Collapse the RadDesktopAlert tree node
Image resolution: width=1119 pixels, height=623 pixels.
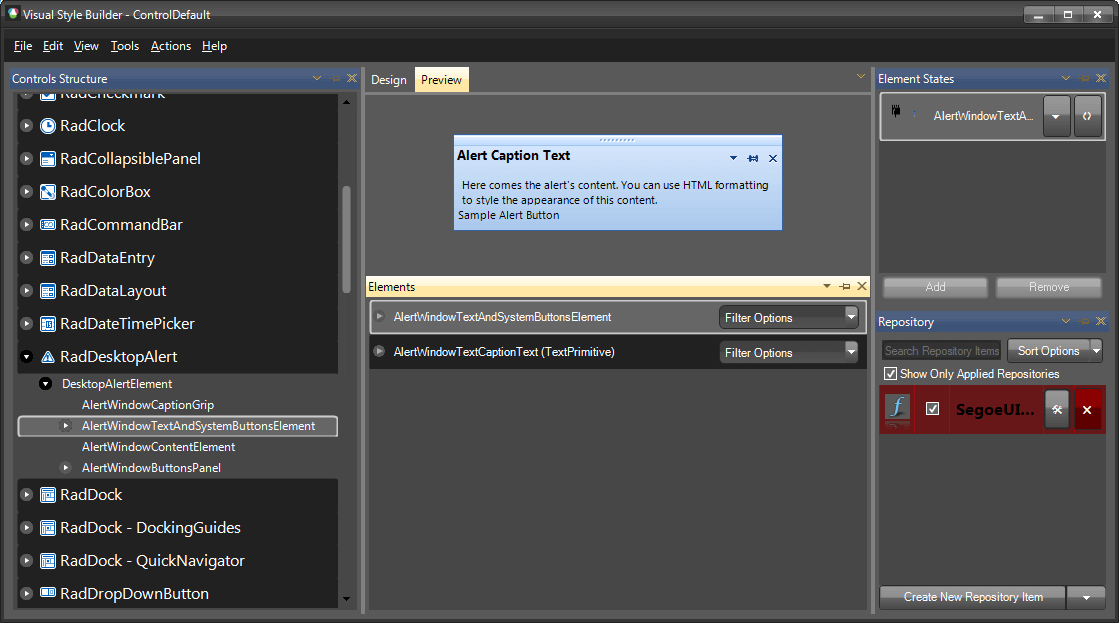(25, 357)
